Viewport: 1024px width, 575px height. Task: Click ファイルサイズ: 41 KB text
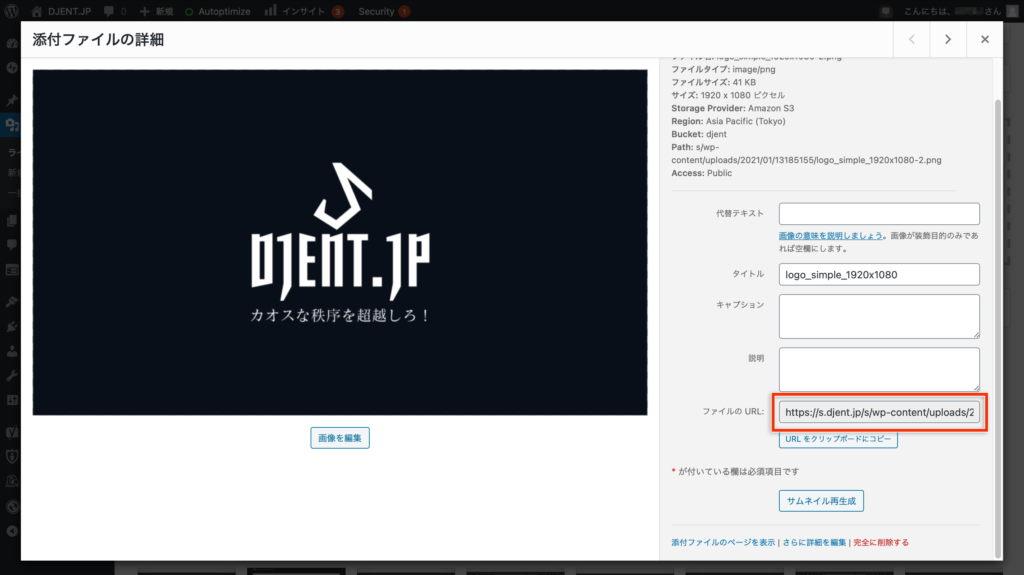pos(713,82)
